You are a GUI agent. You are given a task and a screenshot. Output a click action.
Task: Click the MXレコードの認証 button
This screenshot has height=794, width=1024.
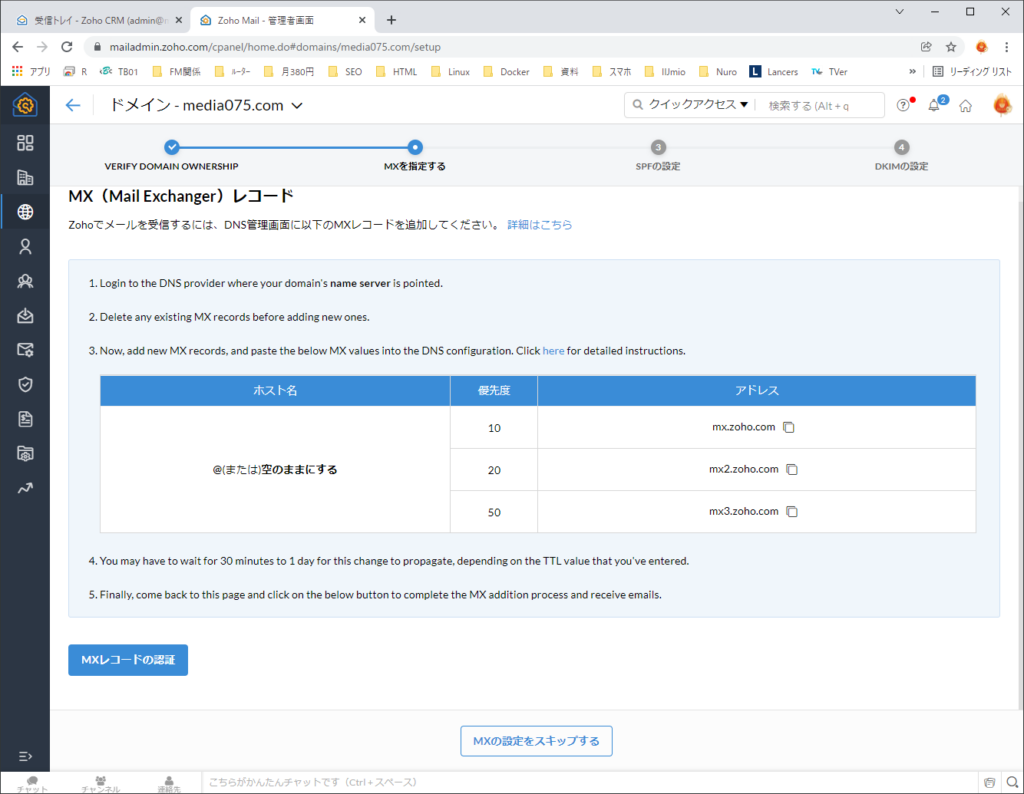tap(128, 660)
